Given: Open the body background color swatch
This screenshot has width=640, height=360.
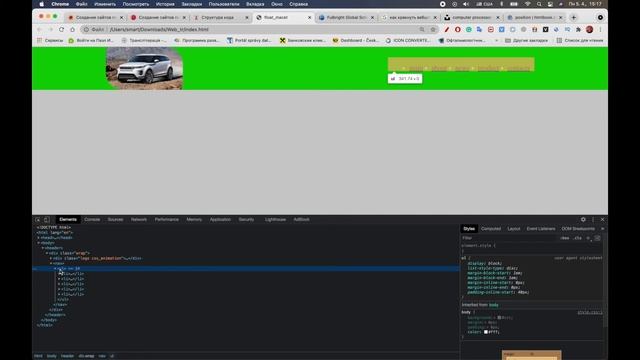Looking at the screenshot, I should 499,318.
